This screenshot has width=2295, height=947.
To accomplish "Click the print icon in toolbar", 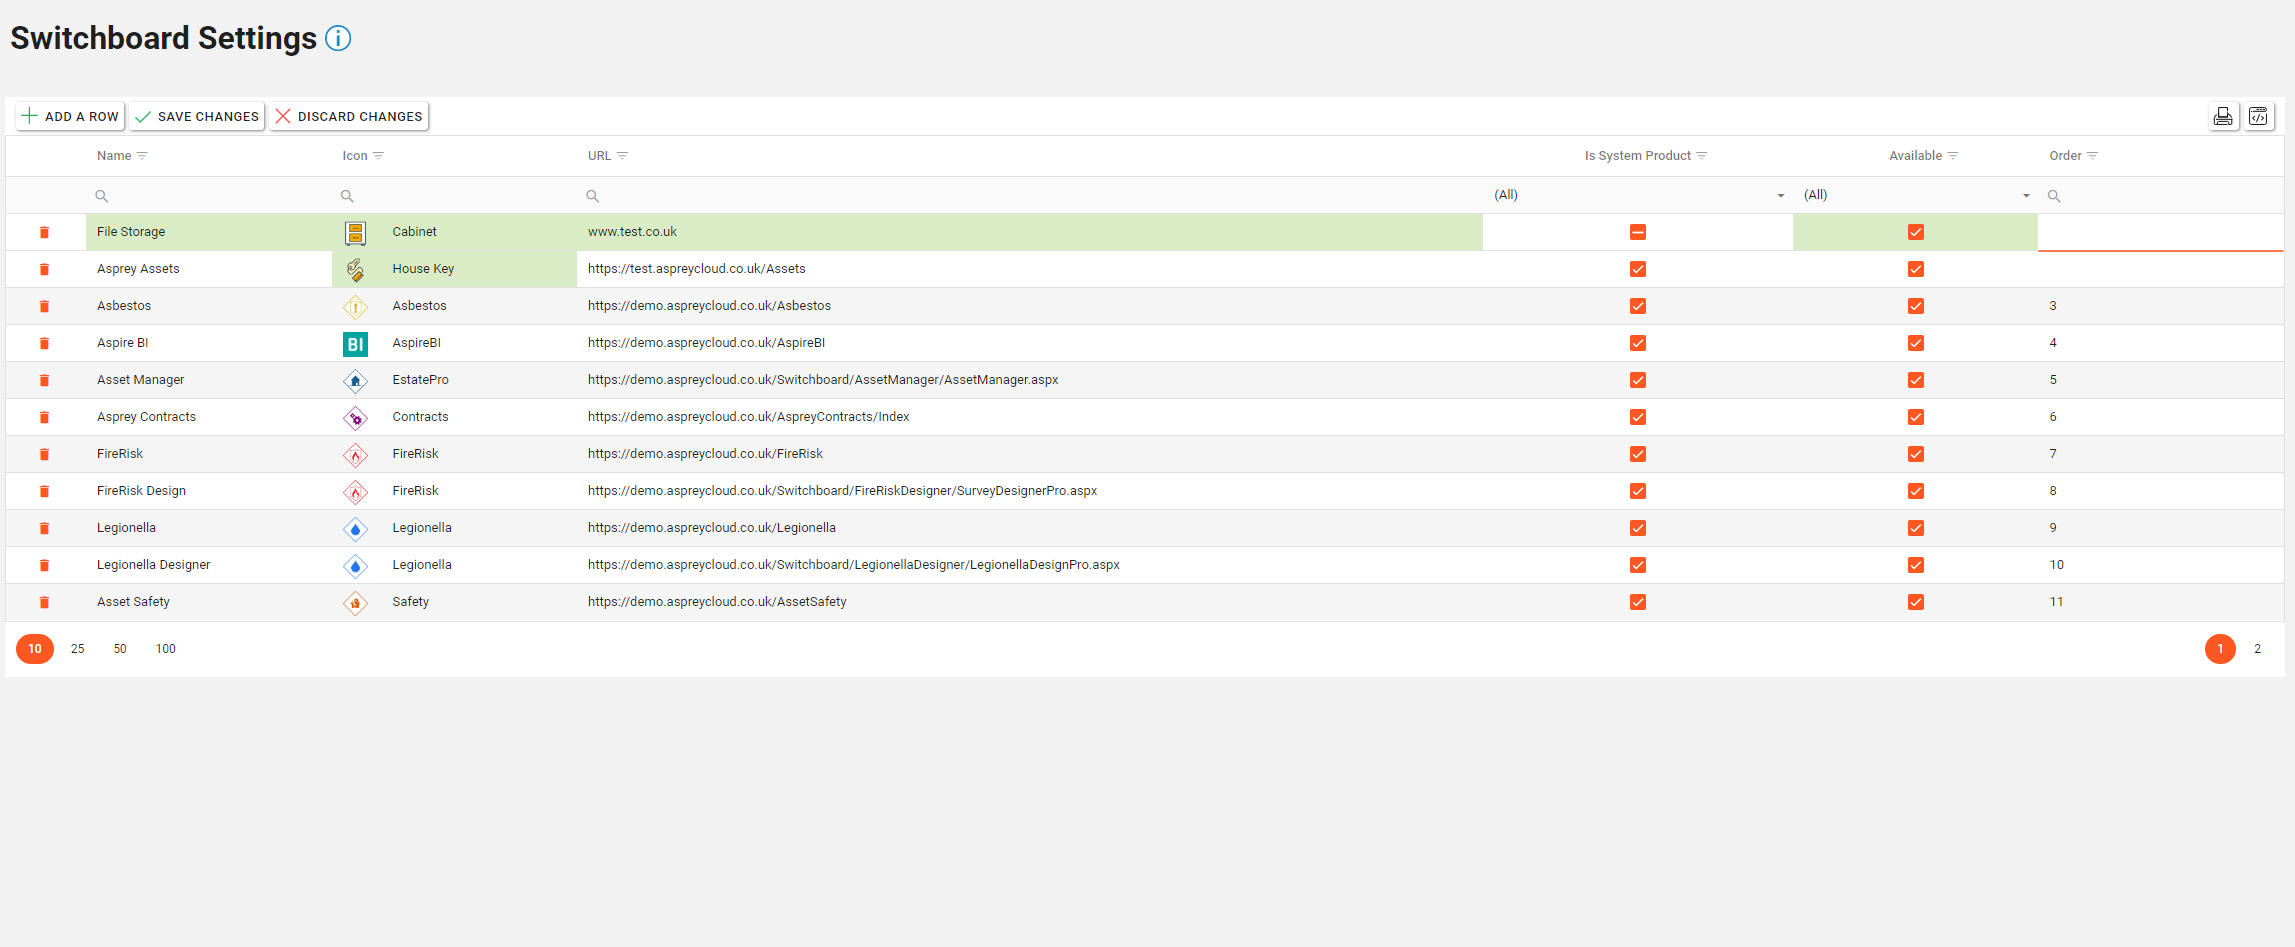I will (x=2222, y=117).
